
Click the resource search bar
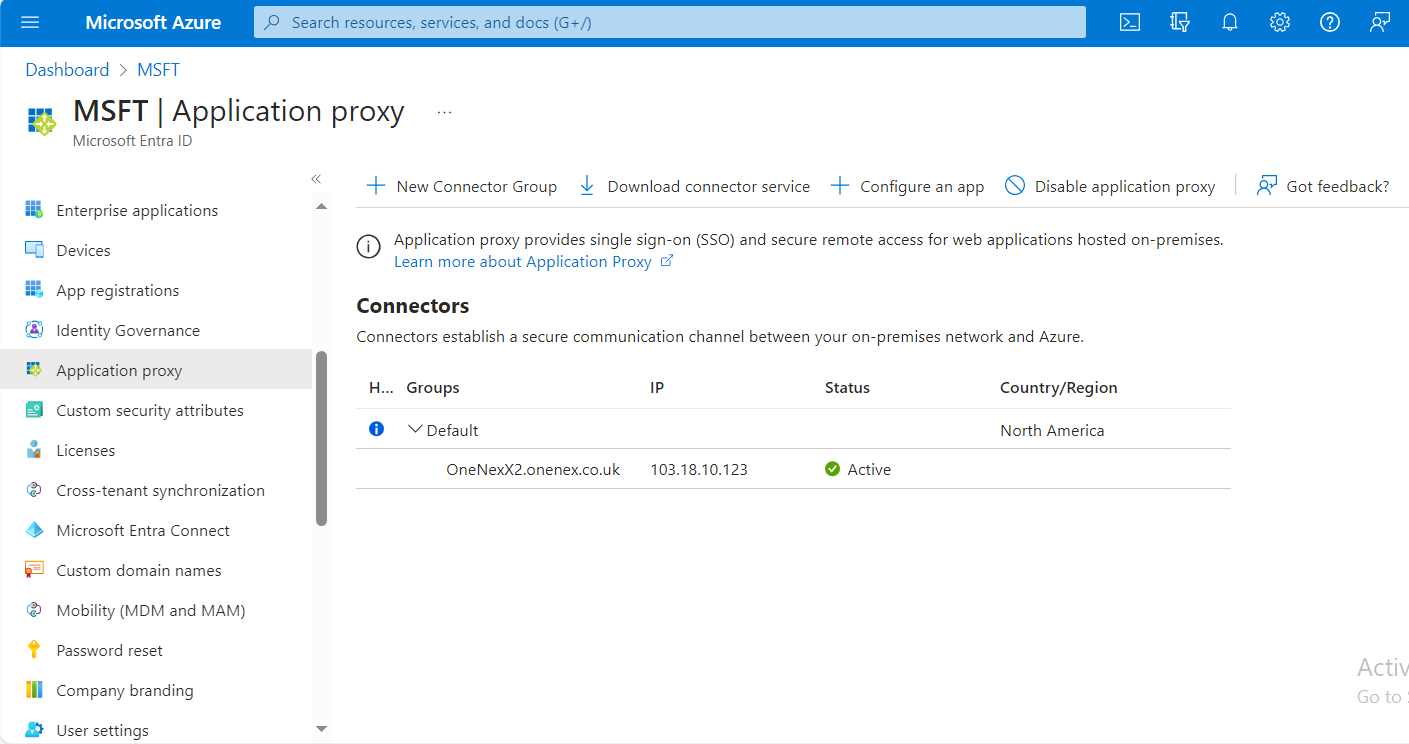(670, 21)
